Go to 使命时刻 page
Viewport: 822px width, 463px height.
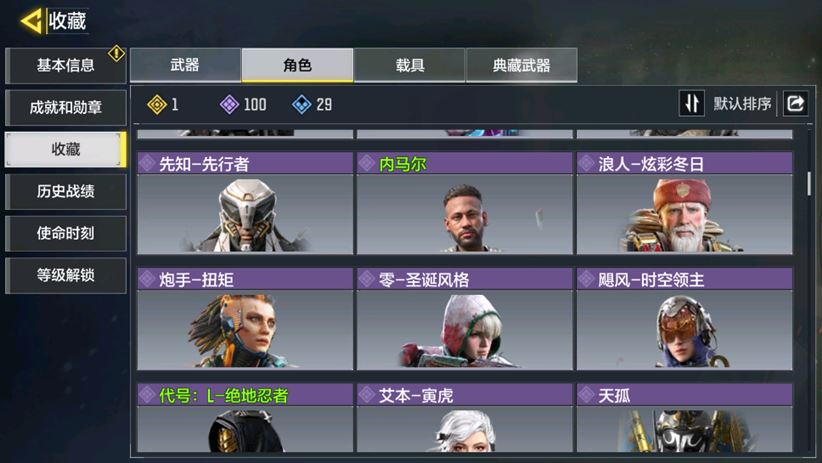tap(66, 233)
